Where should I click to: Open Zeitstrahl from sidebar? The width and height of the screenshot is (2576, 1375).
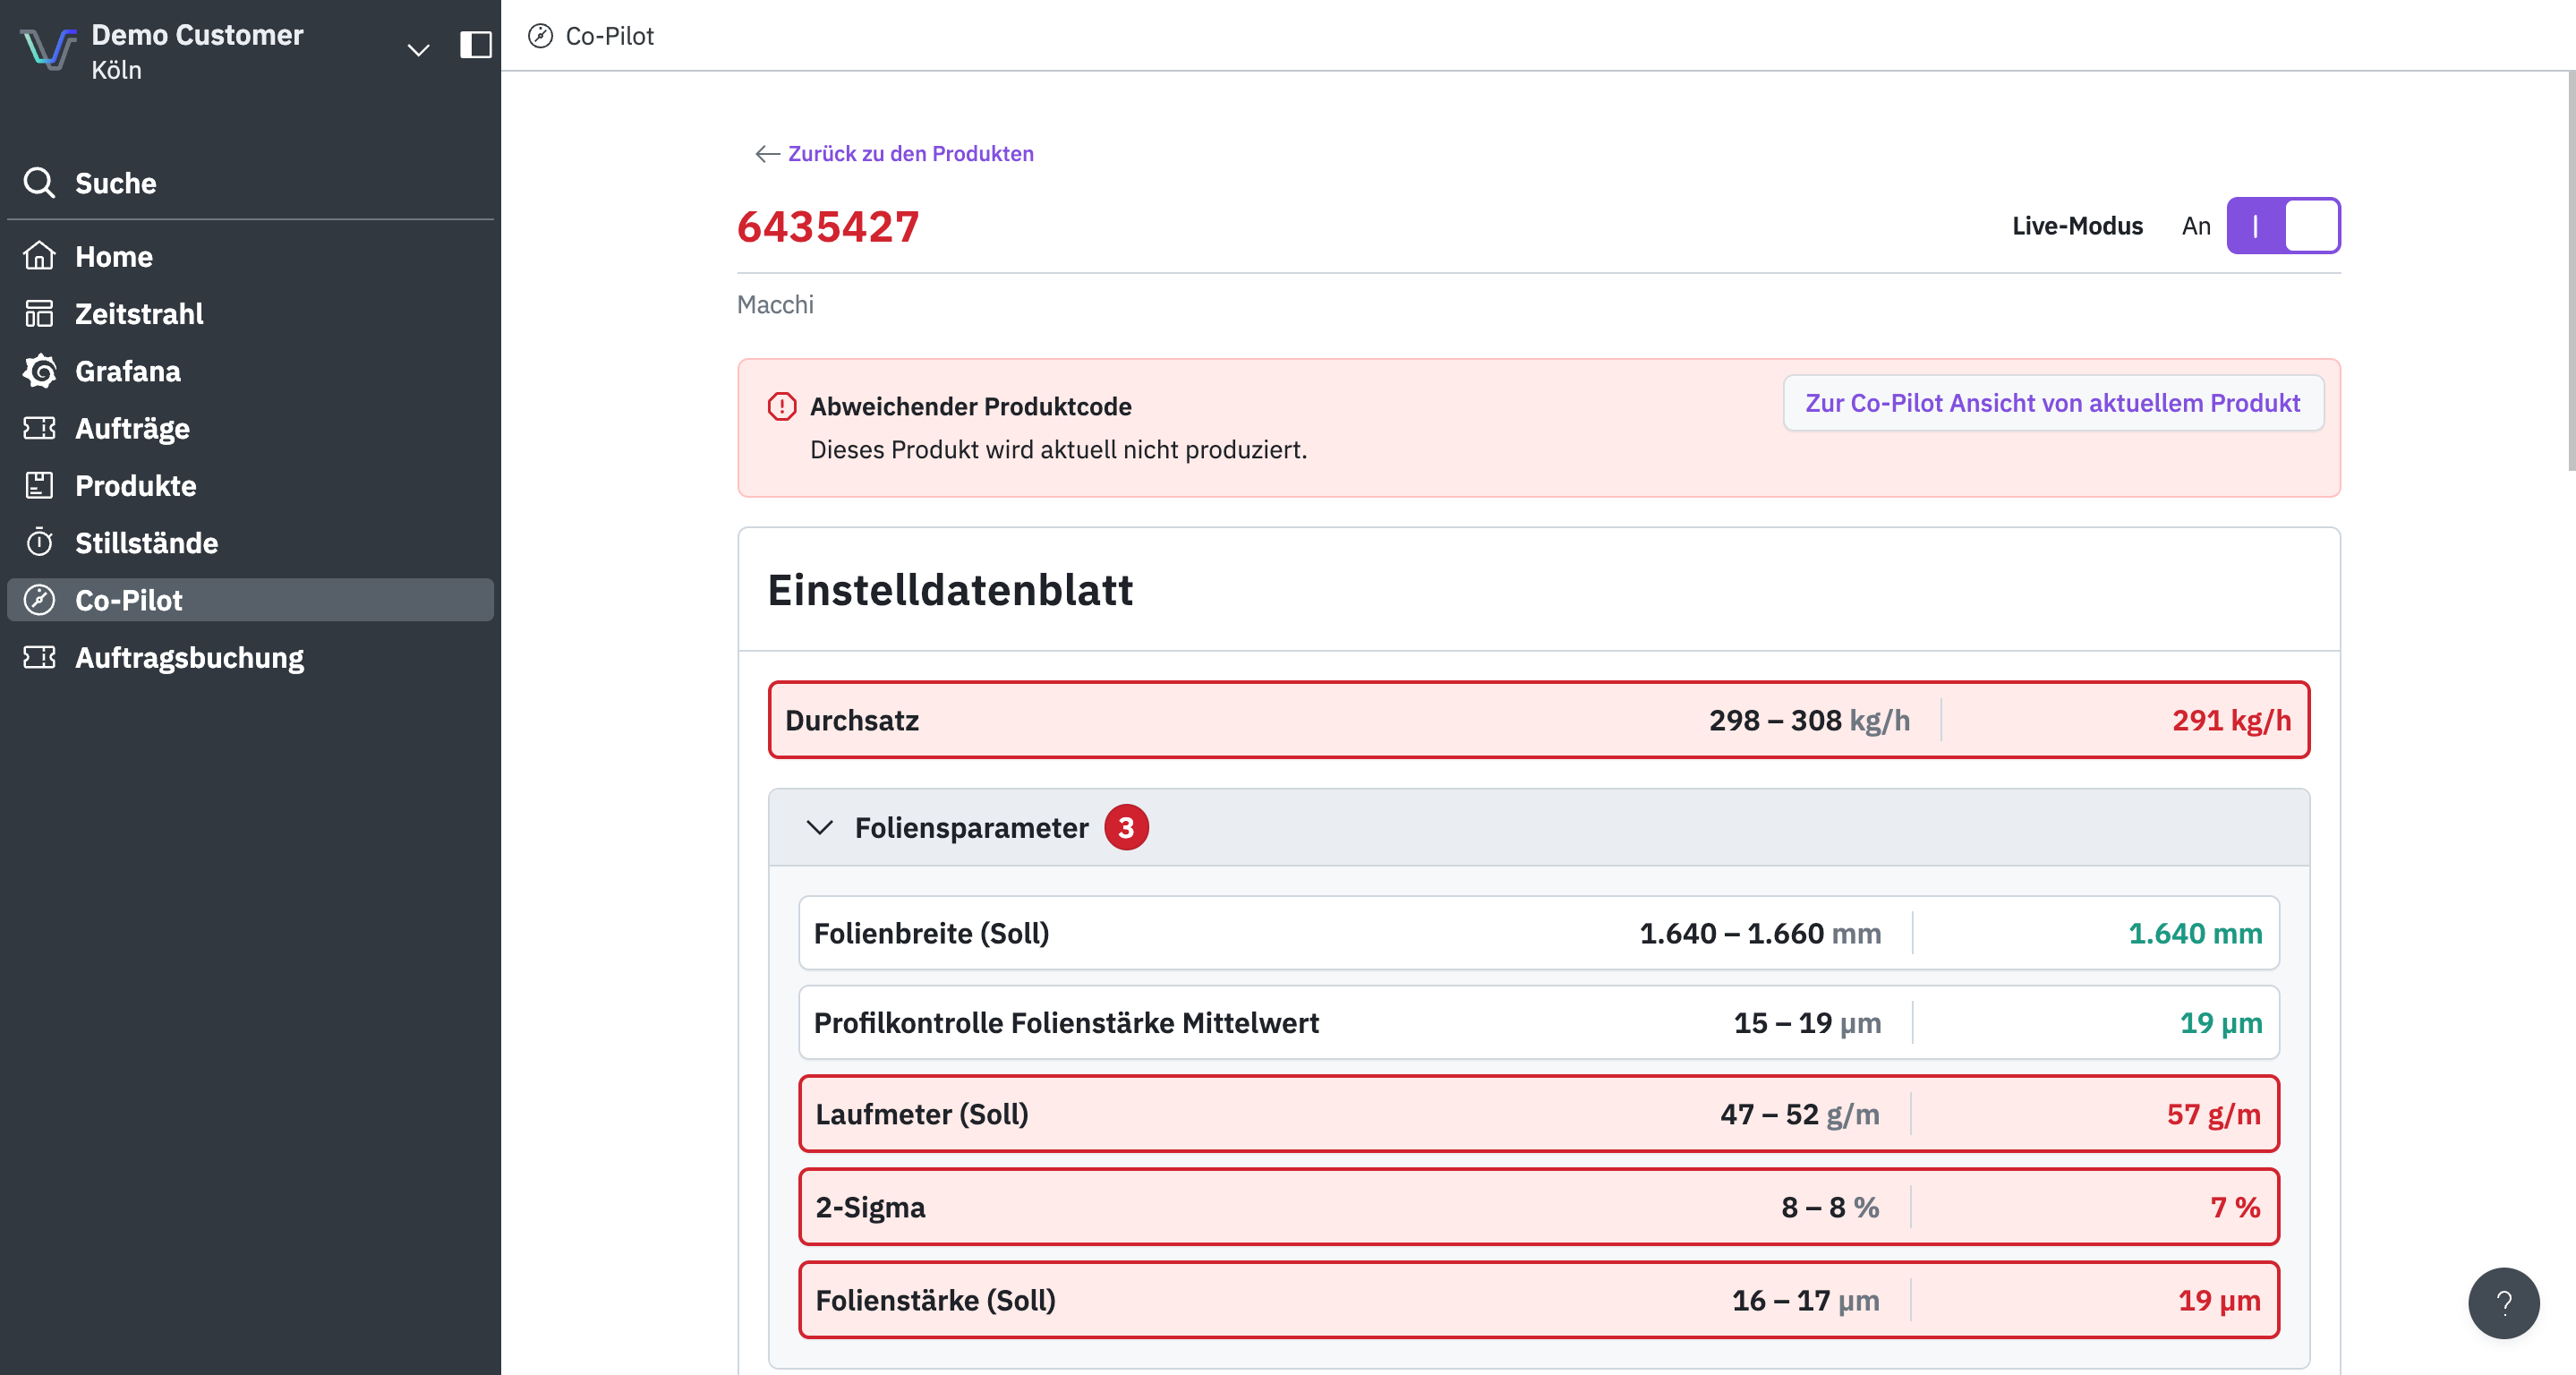pyautogui.click(x=250, y=313)
